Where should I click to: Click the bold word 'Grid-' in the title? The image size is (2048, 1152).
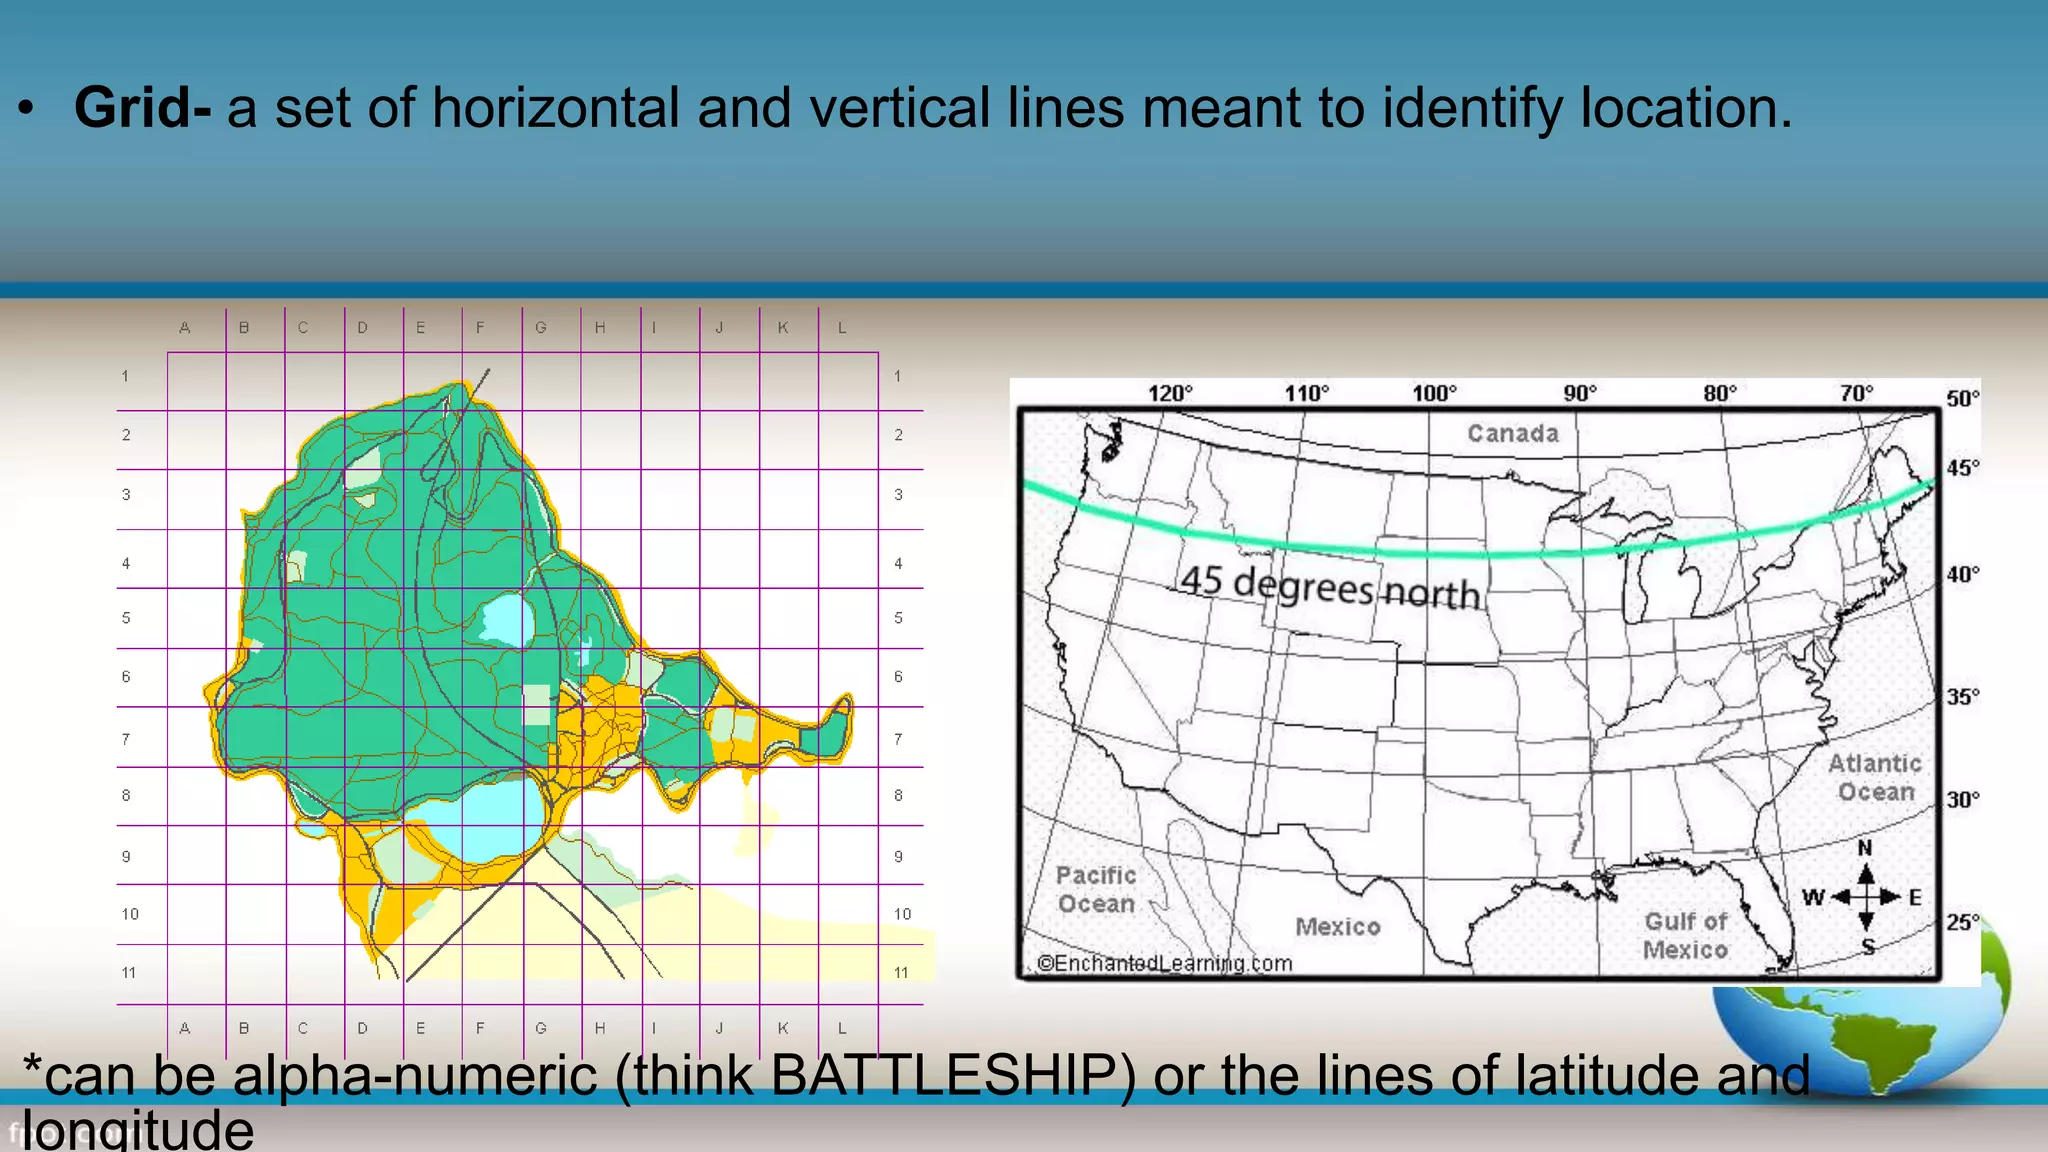coord(142,107)
